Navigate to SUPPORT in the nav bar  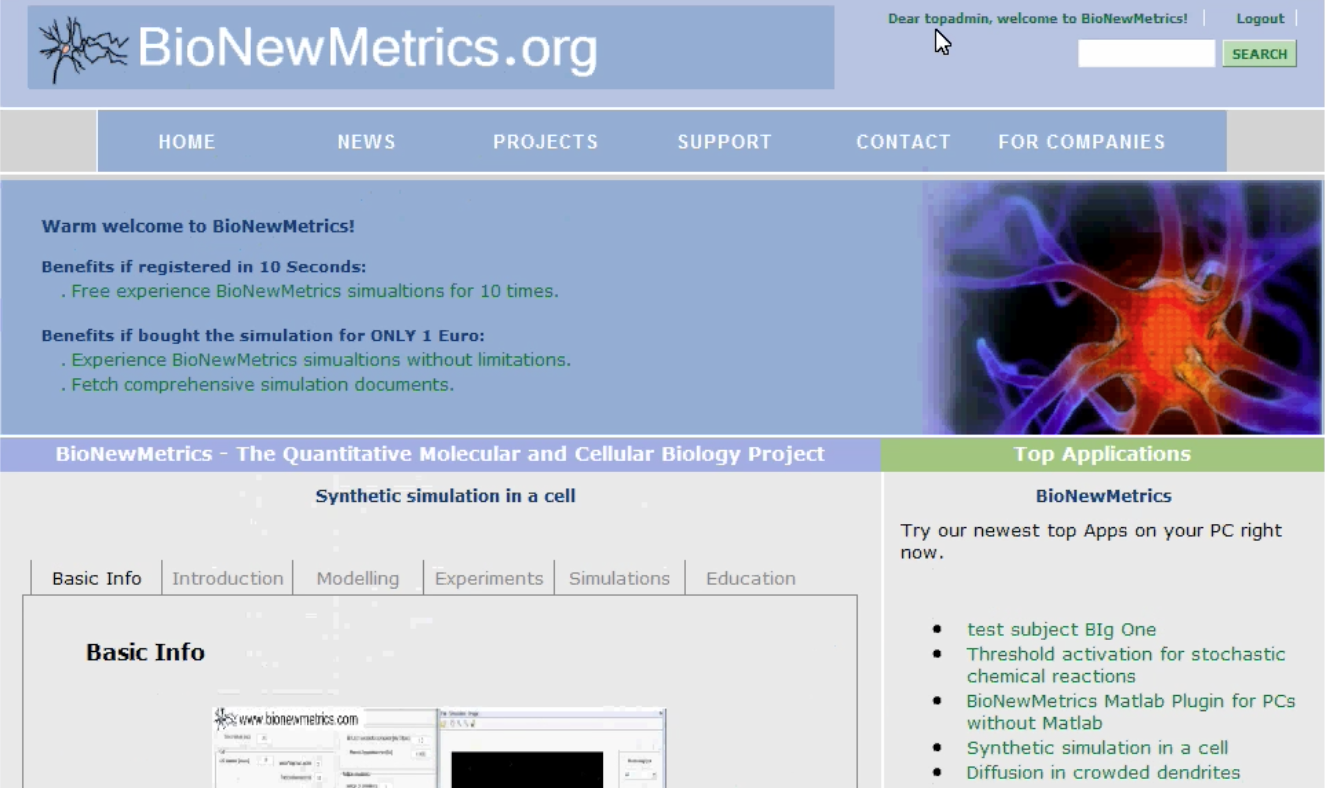[724, 142]
